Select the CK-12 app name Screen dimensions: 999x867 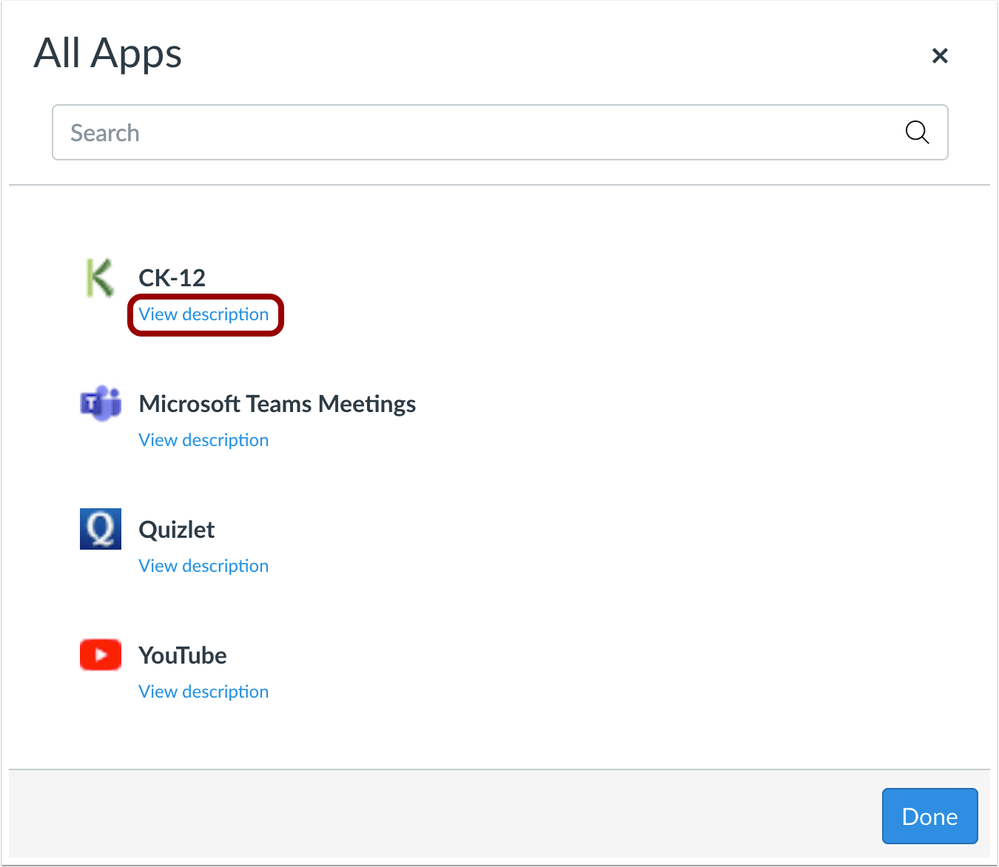pos(172,278)
